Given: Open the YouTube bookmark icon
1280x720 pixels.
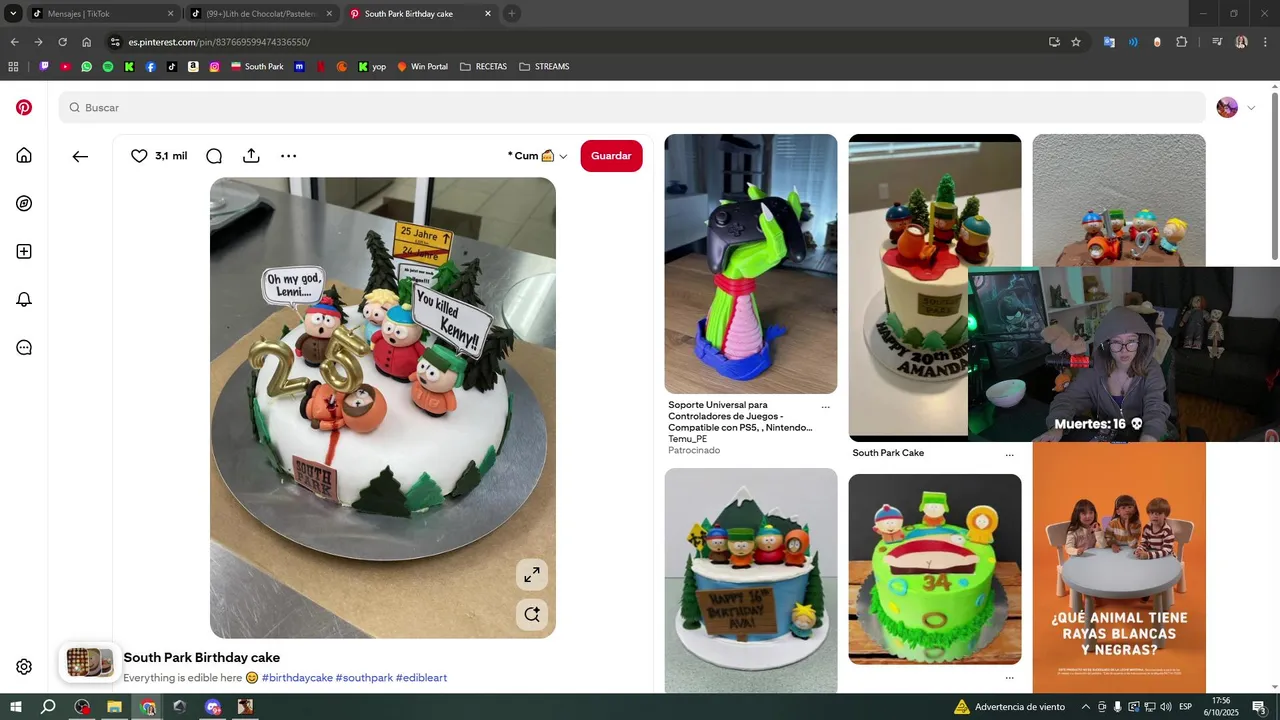Looking at the screenshot, I should coord(65,67).
